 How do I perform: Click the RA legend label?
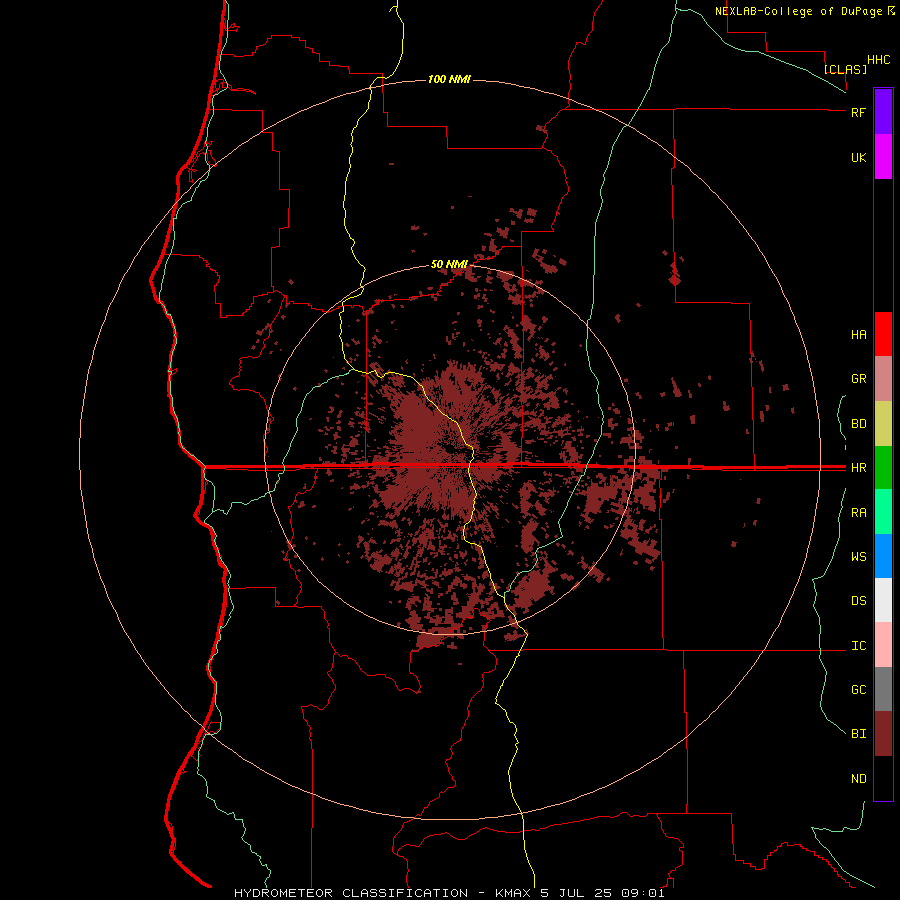click(x=859, y=513)
